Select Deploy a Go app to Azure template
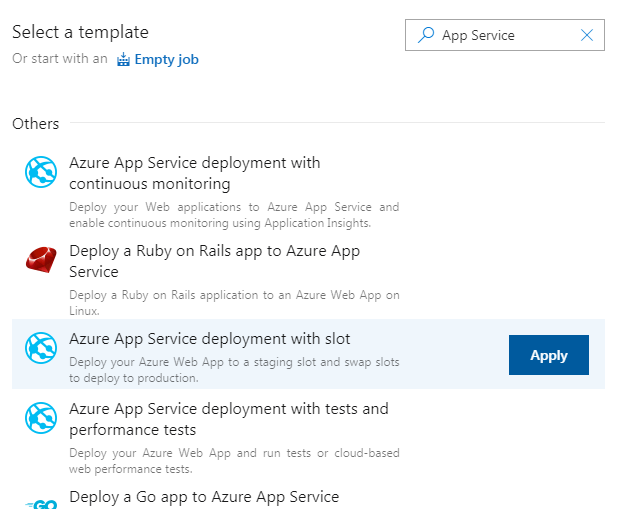Viewport: 633px width, 509px height. click(204, 497)
